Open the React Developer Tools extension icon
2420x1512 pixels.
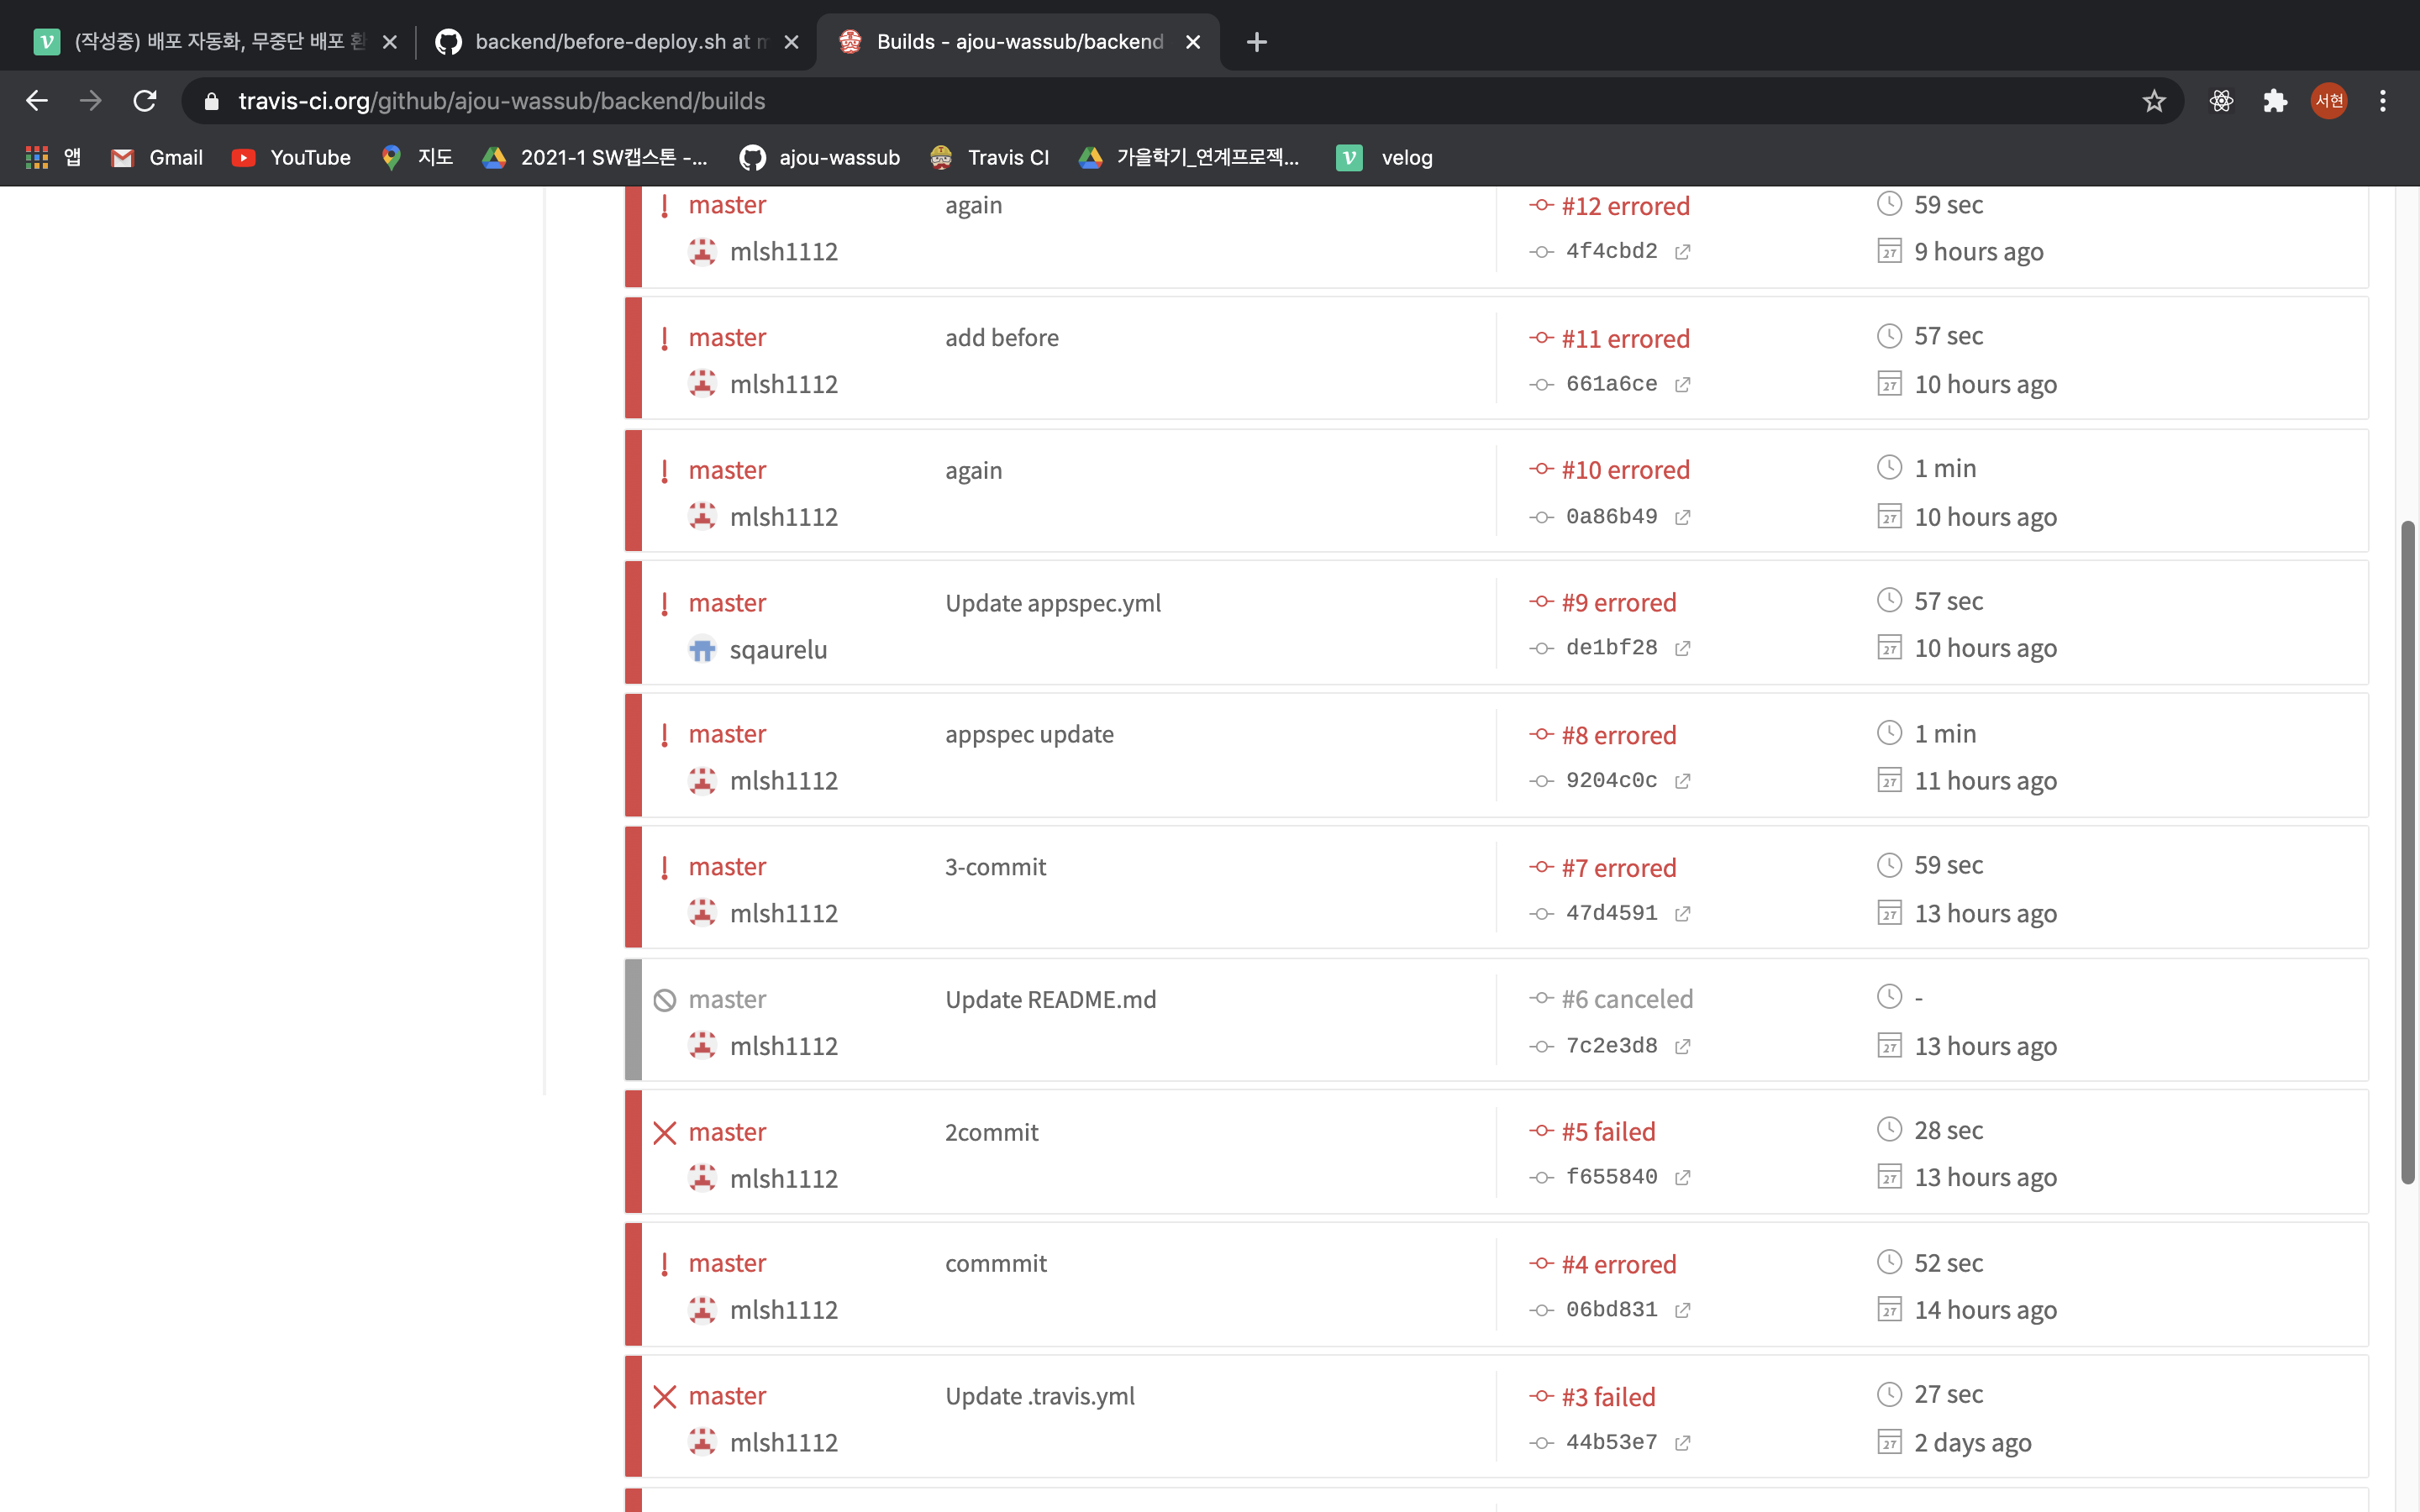point(2221,101)
